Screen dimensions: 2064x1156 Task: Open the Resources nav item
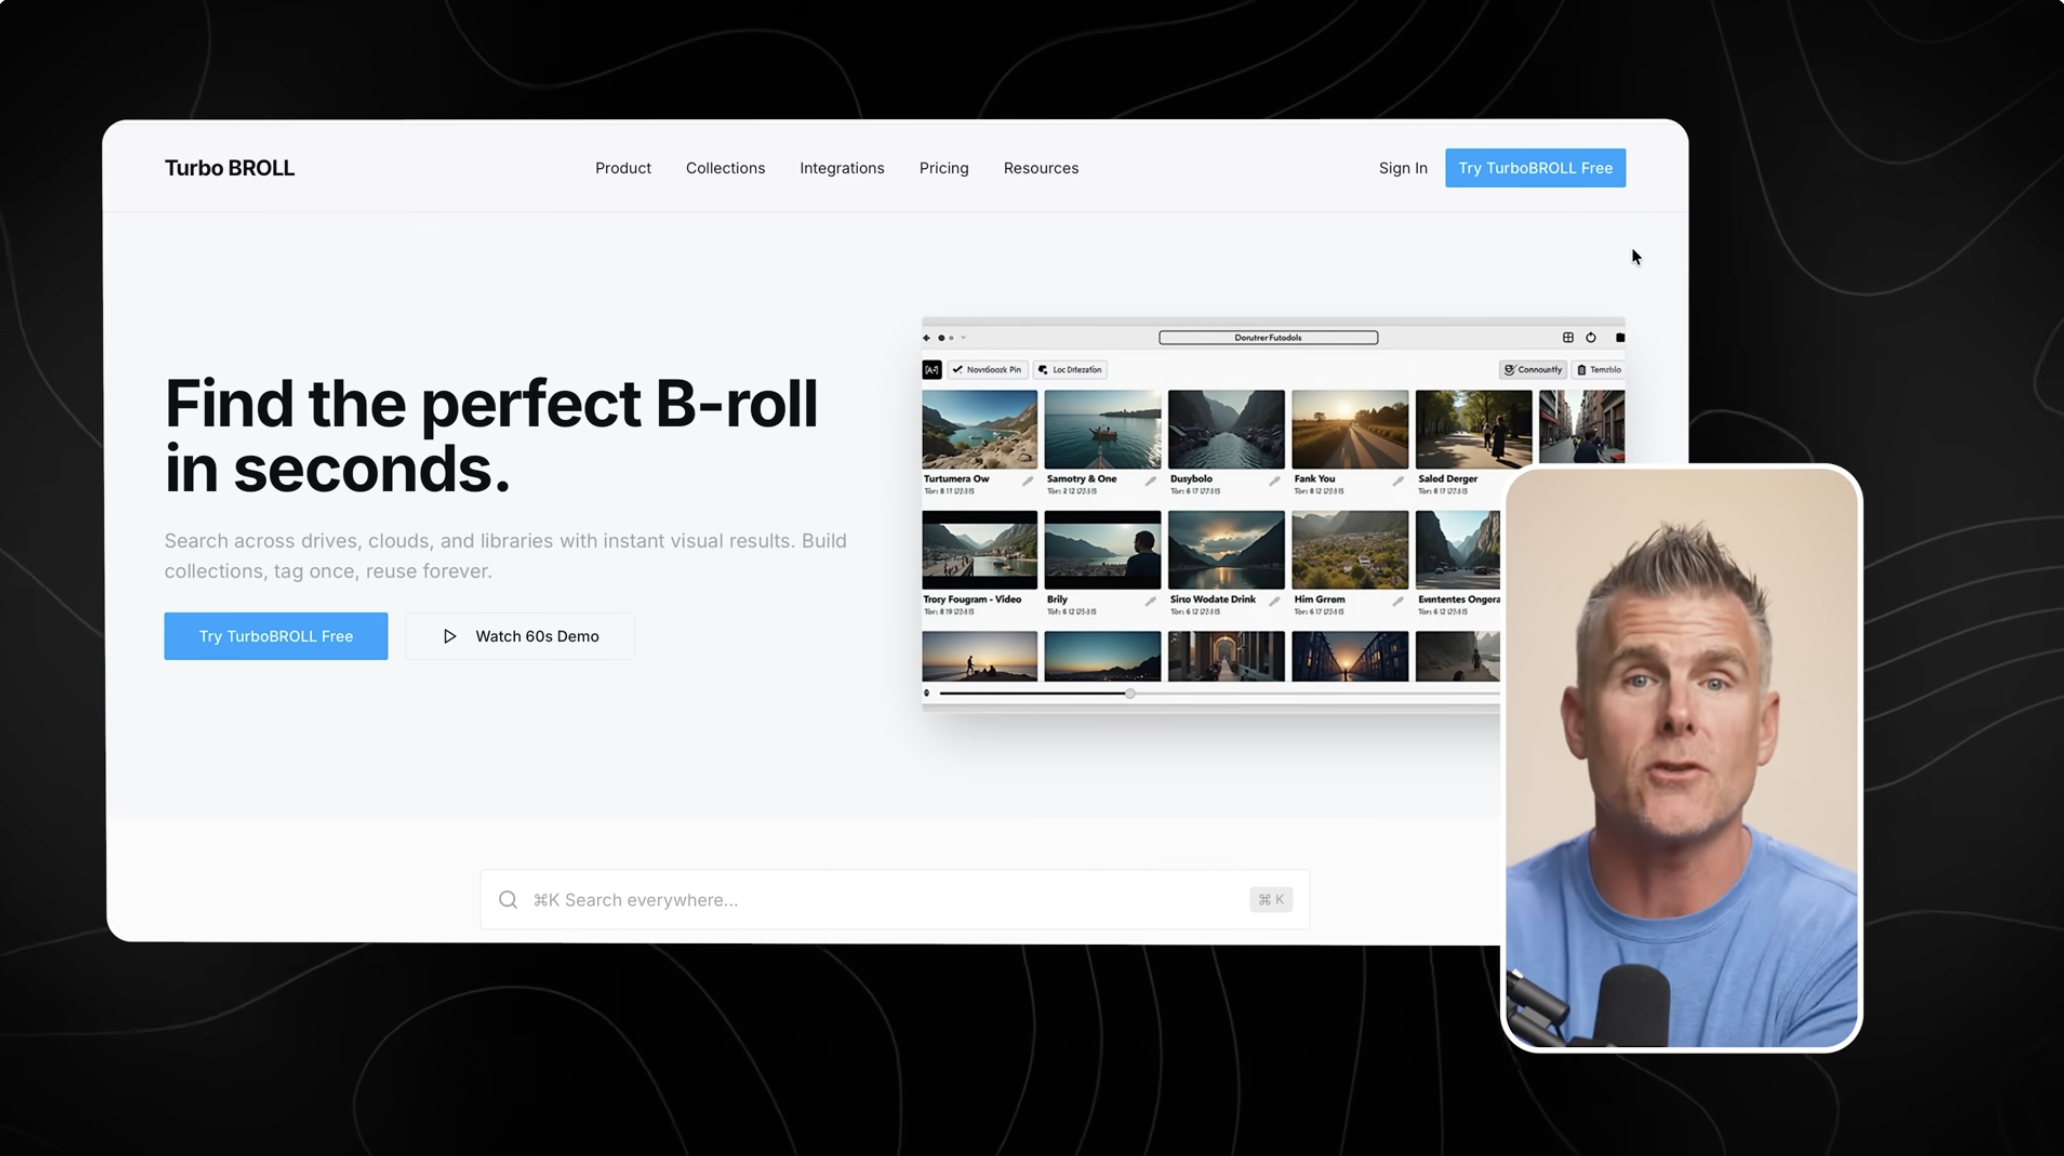click(1041, 168)
